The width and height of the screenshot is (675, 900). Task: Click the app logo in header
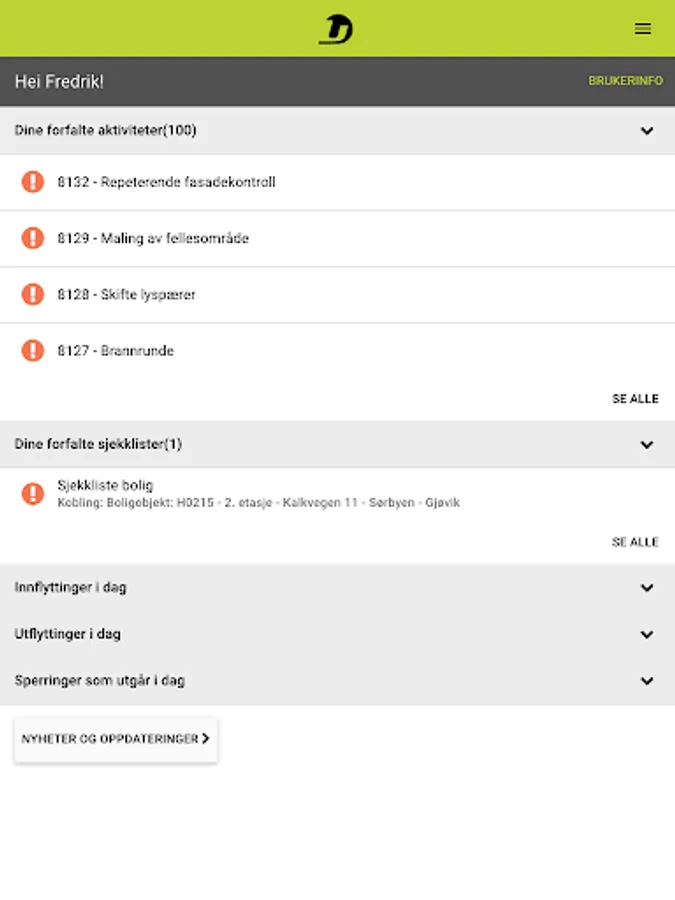tap(336, 29)
